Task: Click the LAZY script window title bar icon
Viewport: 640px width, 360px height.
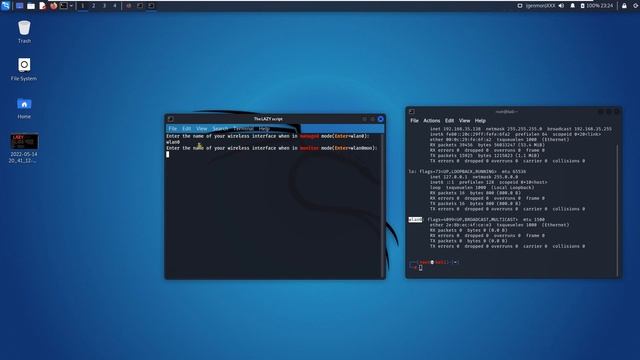Action: pos(171,119)
